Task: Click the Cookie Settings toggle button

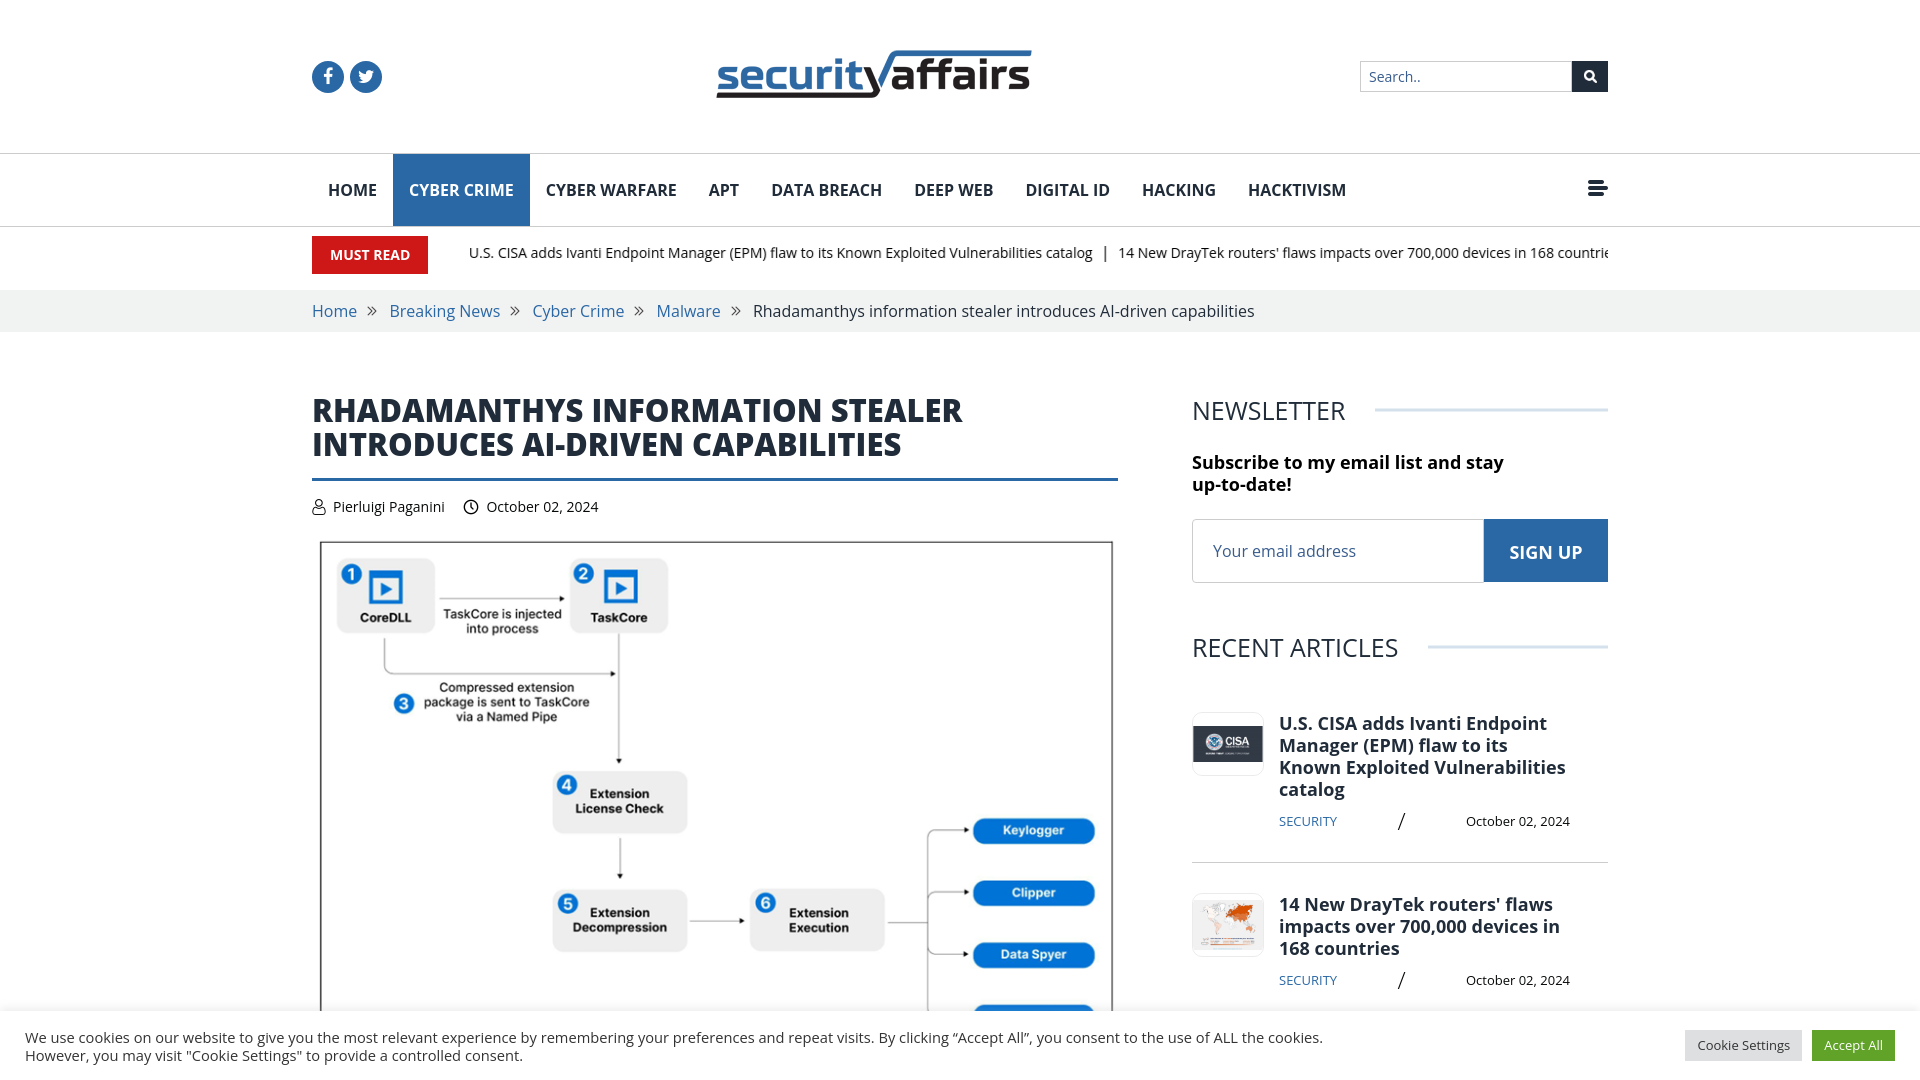Action: pos(1743,1044)
